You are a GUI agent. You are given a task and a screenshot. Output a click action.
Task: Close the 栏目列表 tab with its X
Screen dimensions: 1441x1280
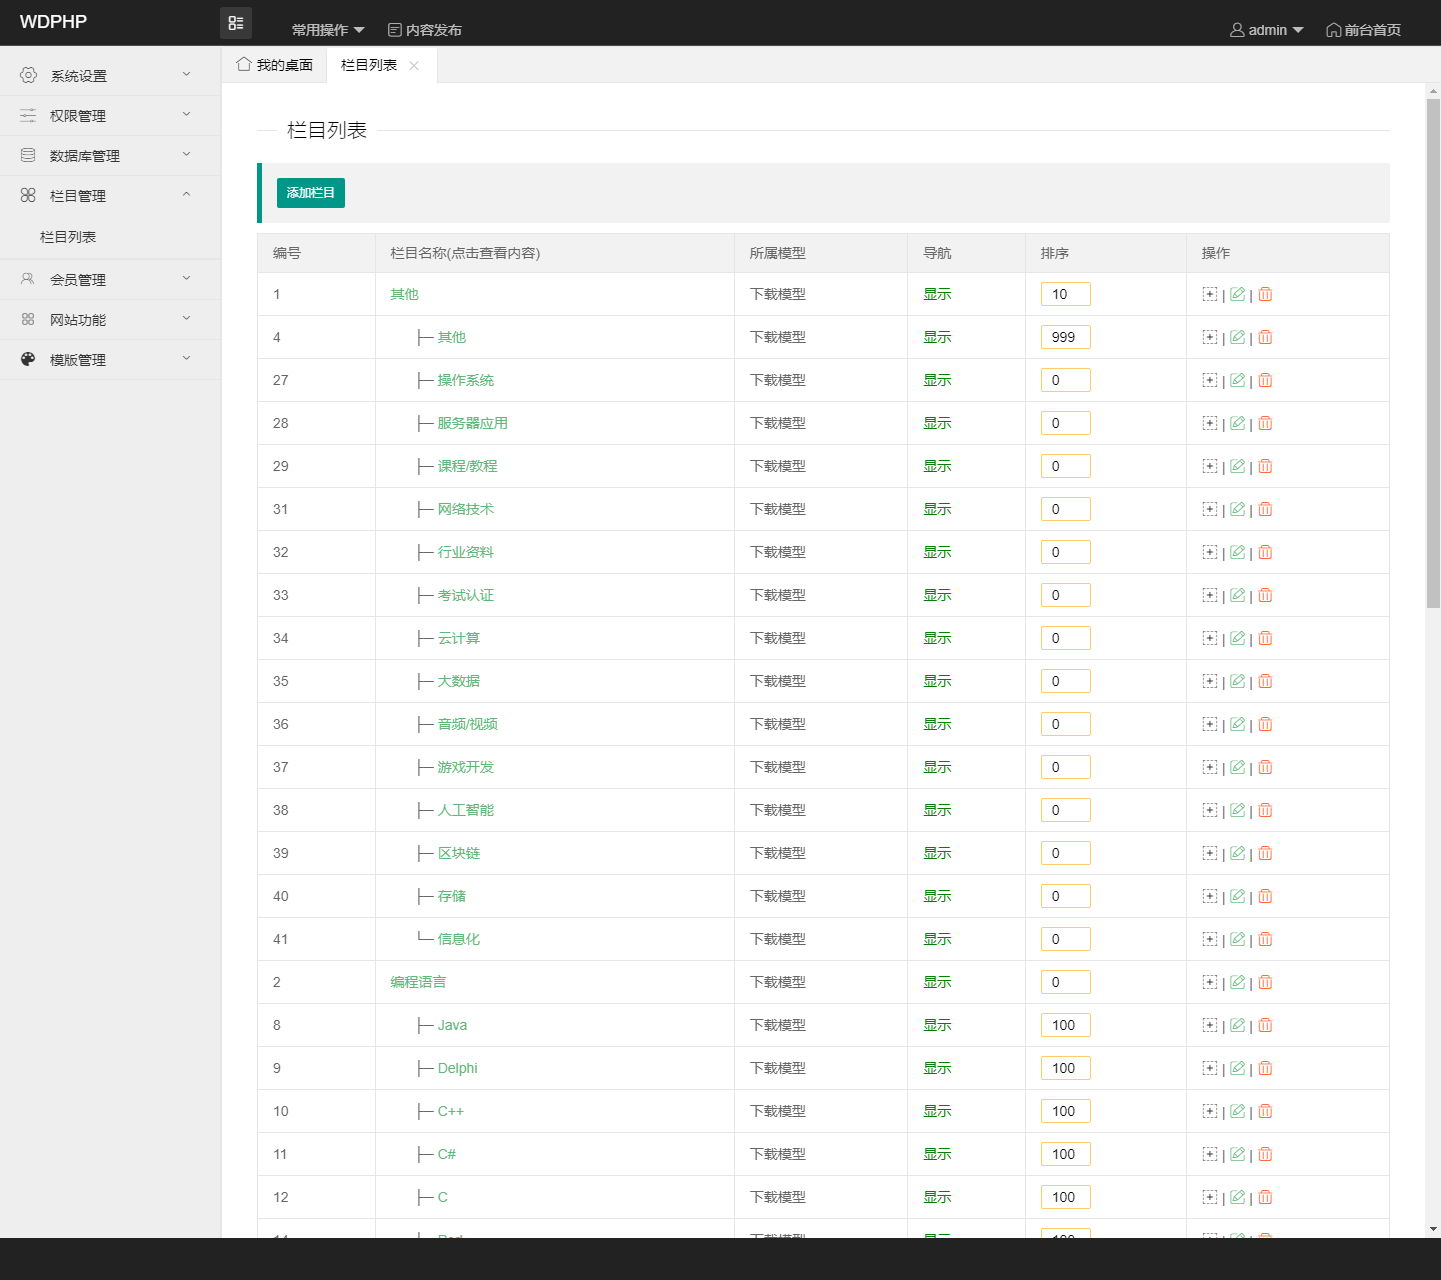414,65
